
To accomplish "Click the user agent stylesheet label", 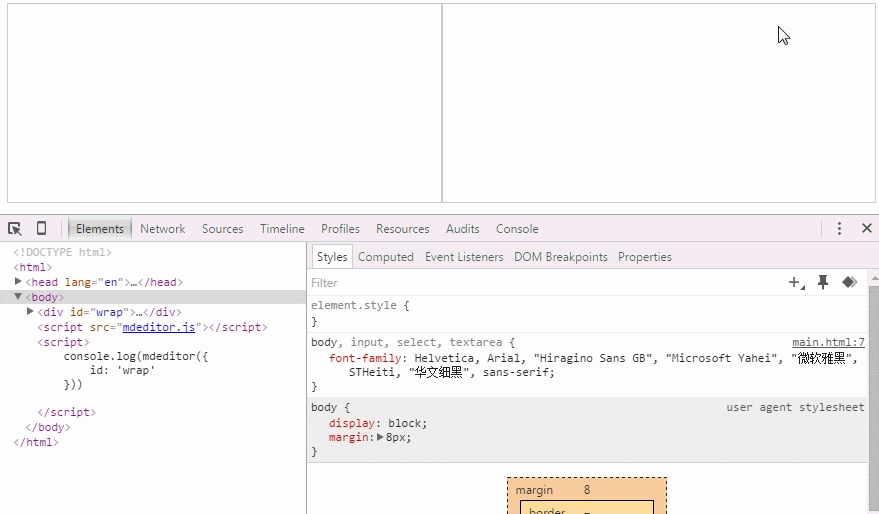I will 795,407.
